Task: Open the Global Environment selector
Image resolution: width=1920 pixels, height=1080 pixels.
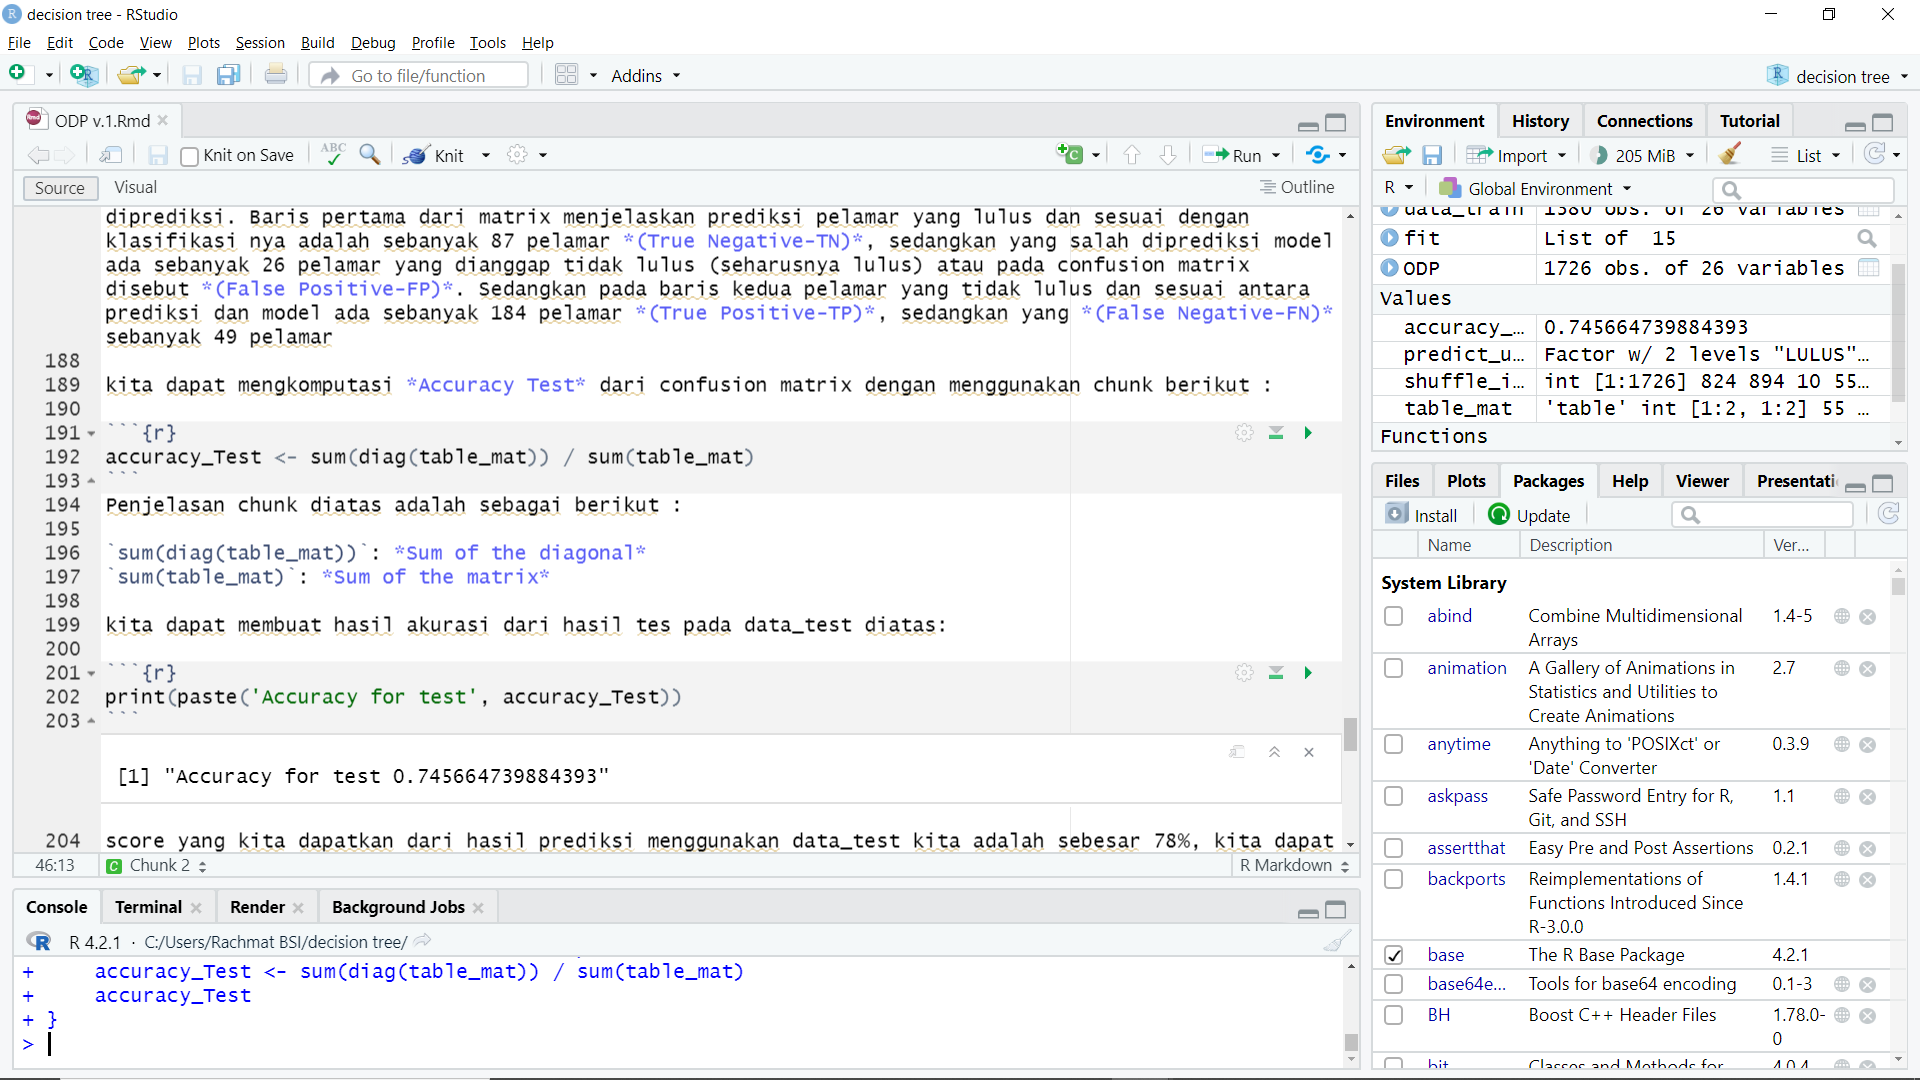Action: coord(1535,188)
